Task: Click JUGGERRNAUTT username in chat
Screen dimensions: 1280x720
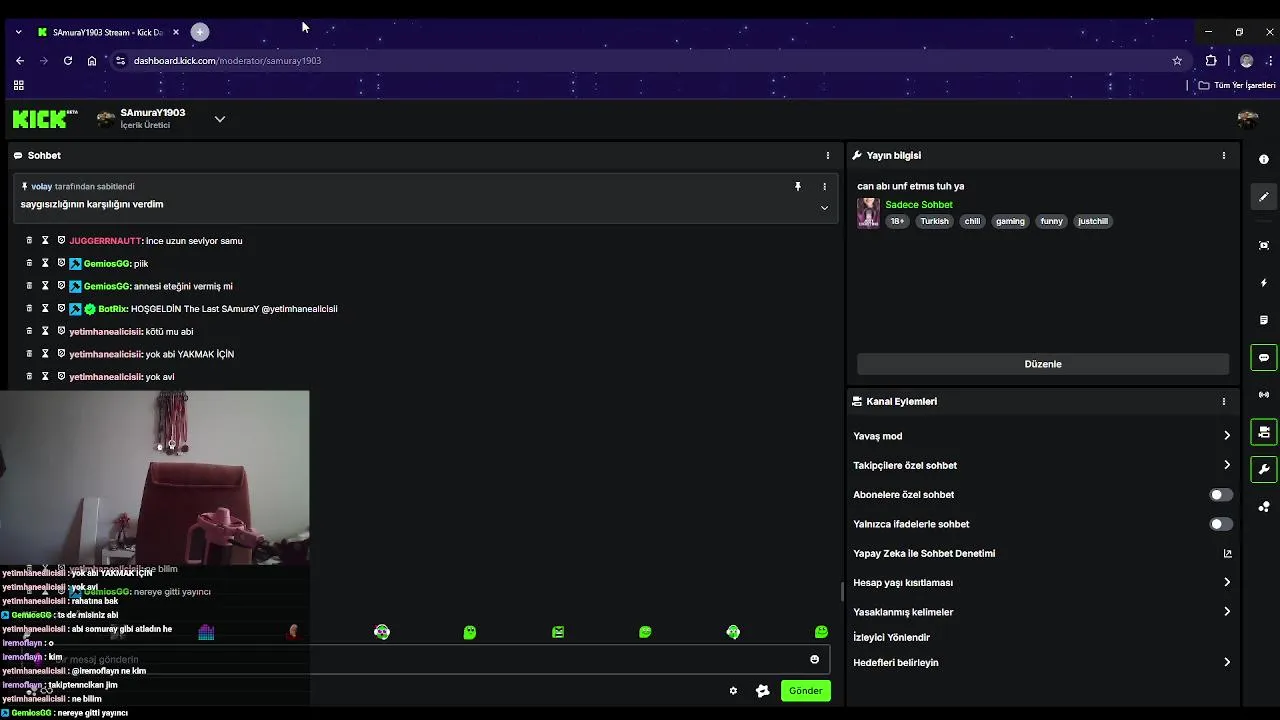Action: (x=105, y=241)
